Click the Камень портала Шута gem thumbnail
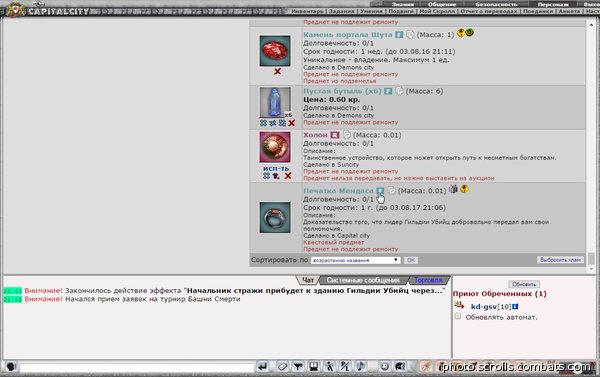Image resolution: width=600 pixels, height=377 pixels. 275,51
